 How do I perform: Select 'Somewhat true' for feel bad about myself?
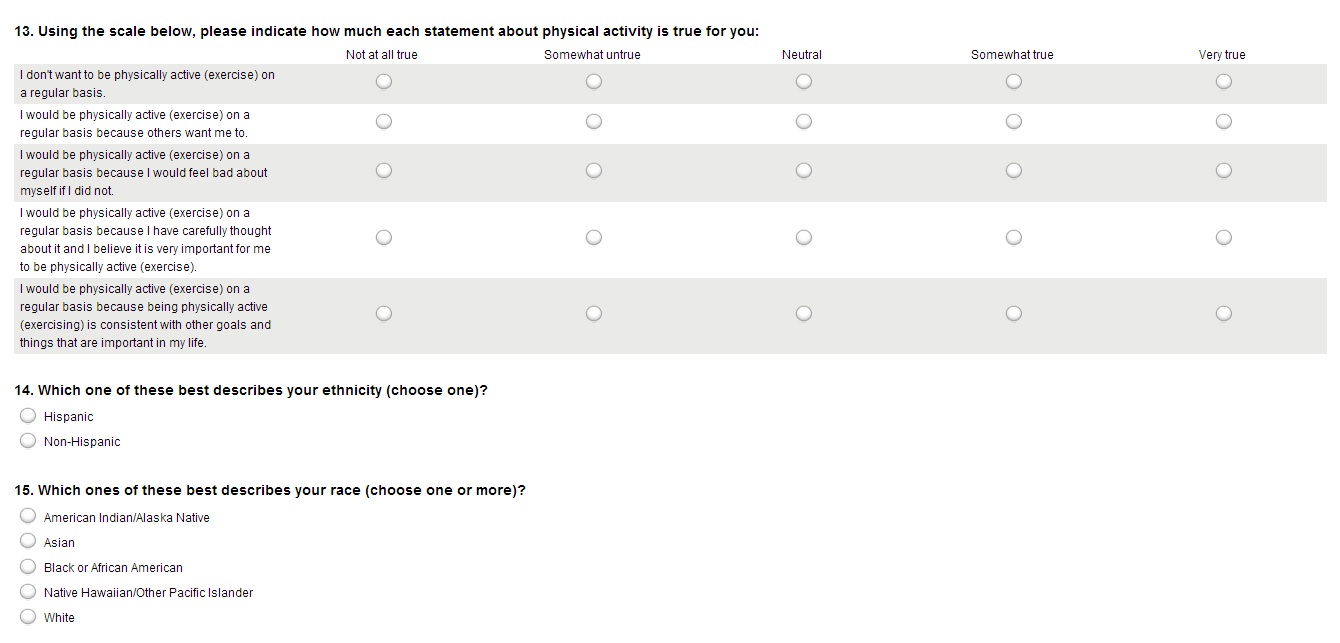pyautogui.click(x=1014, y=171)
